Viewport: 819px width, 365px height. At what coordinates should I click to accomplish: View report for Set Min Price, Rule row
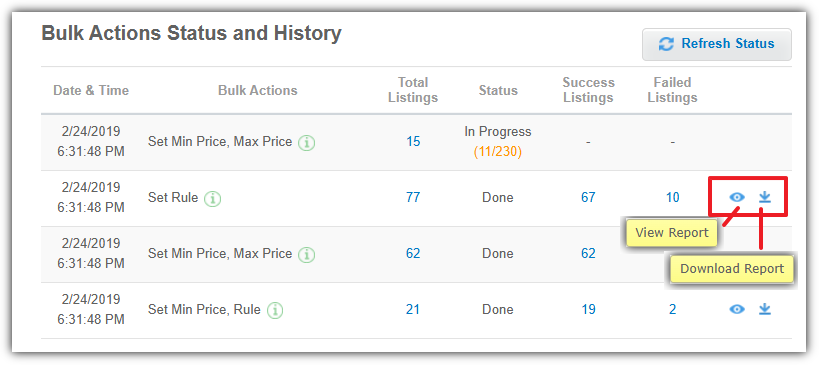point(737,310)
